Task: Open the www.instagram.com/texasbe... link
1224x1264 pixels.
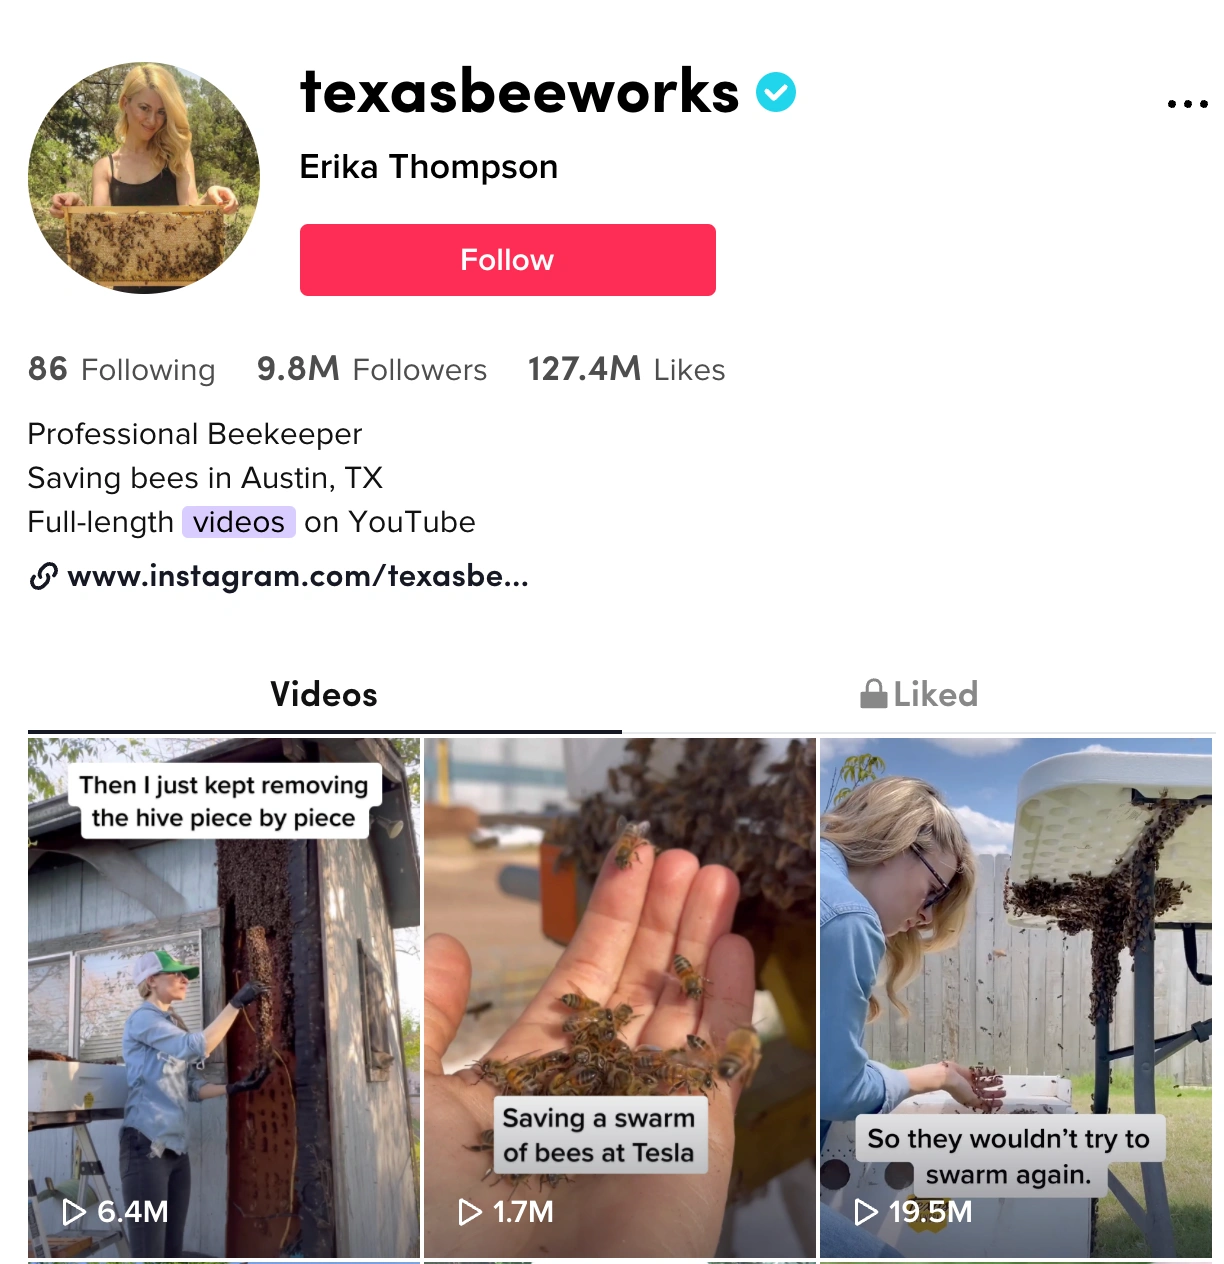Action: click(298, 577)
